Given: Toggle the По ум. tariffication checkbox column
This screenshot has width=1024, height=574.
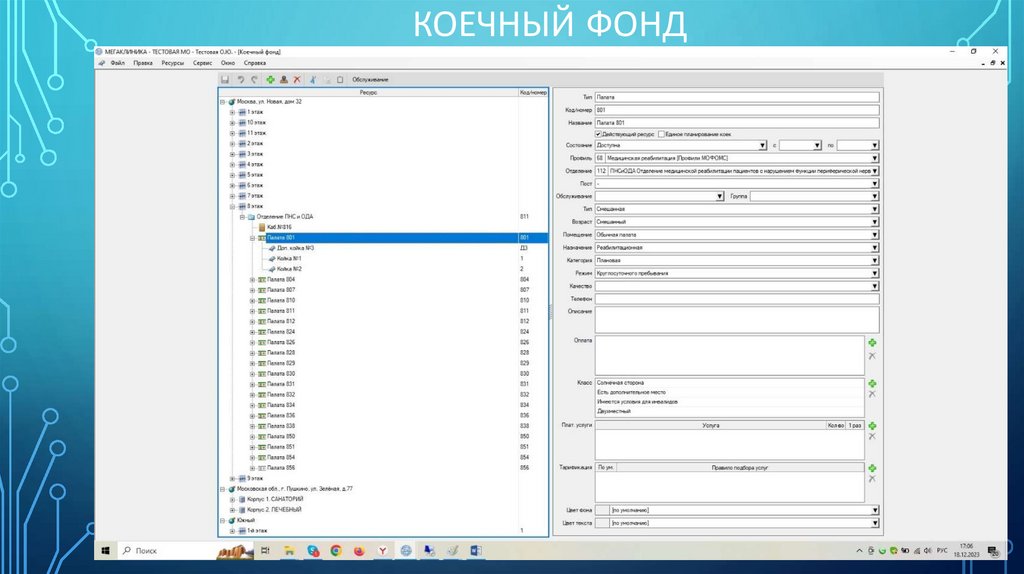Looking at the screenshot, I should click(x=604, y=468).
